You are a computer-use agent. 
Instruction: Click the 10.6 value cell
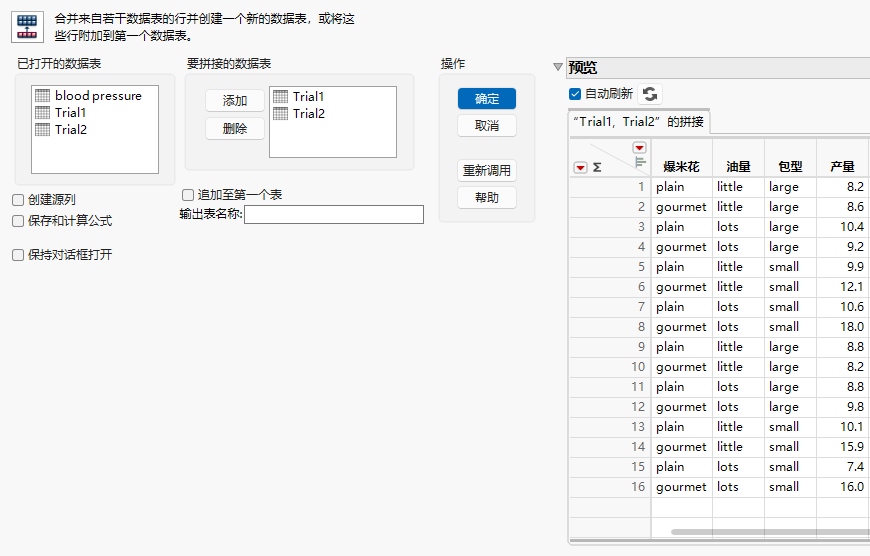point(842,307)
